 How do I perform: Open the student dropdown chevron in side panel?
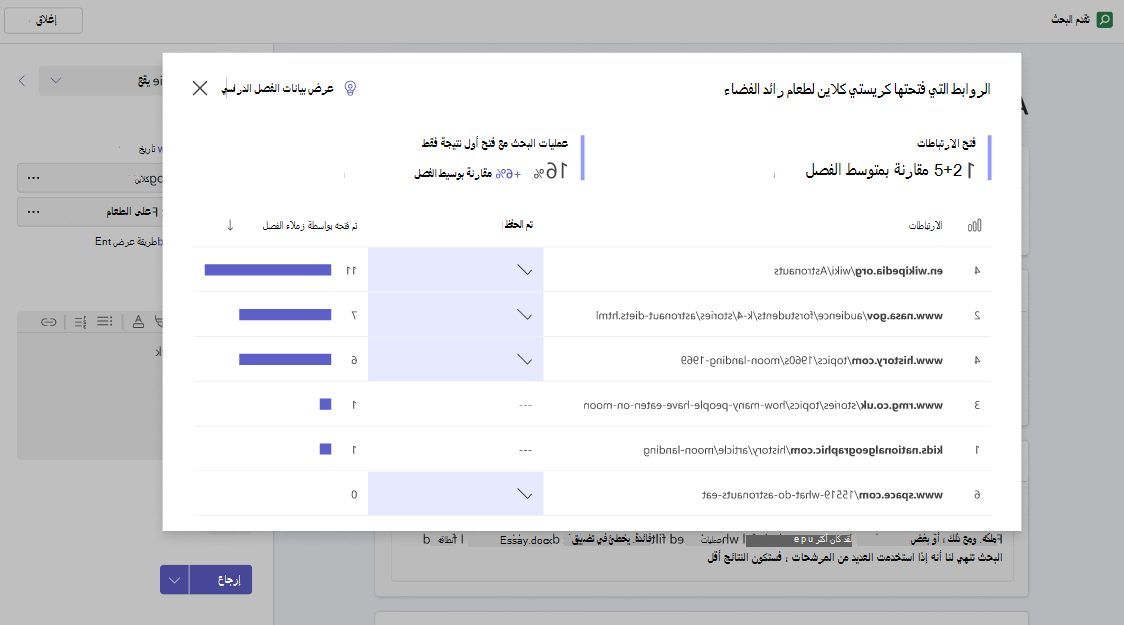click(56, 81)
